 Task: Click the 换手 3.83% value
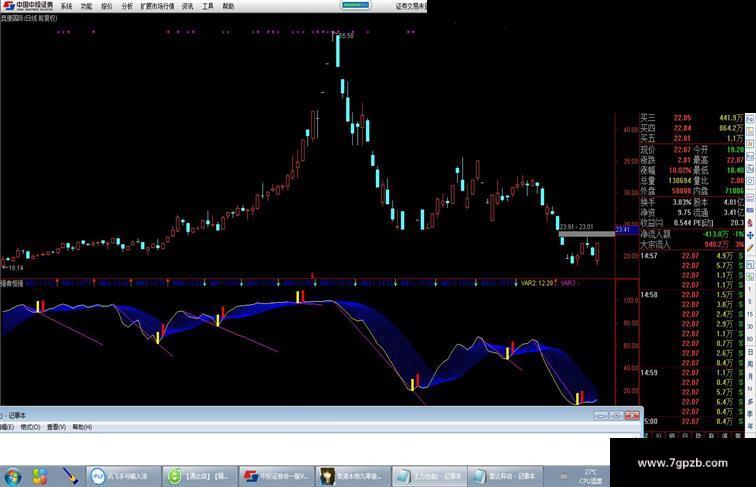682,203
